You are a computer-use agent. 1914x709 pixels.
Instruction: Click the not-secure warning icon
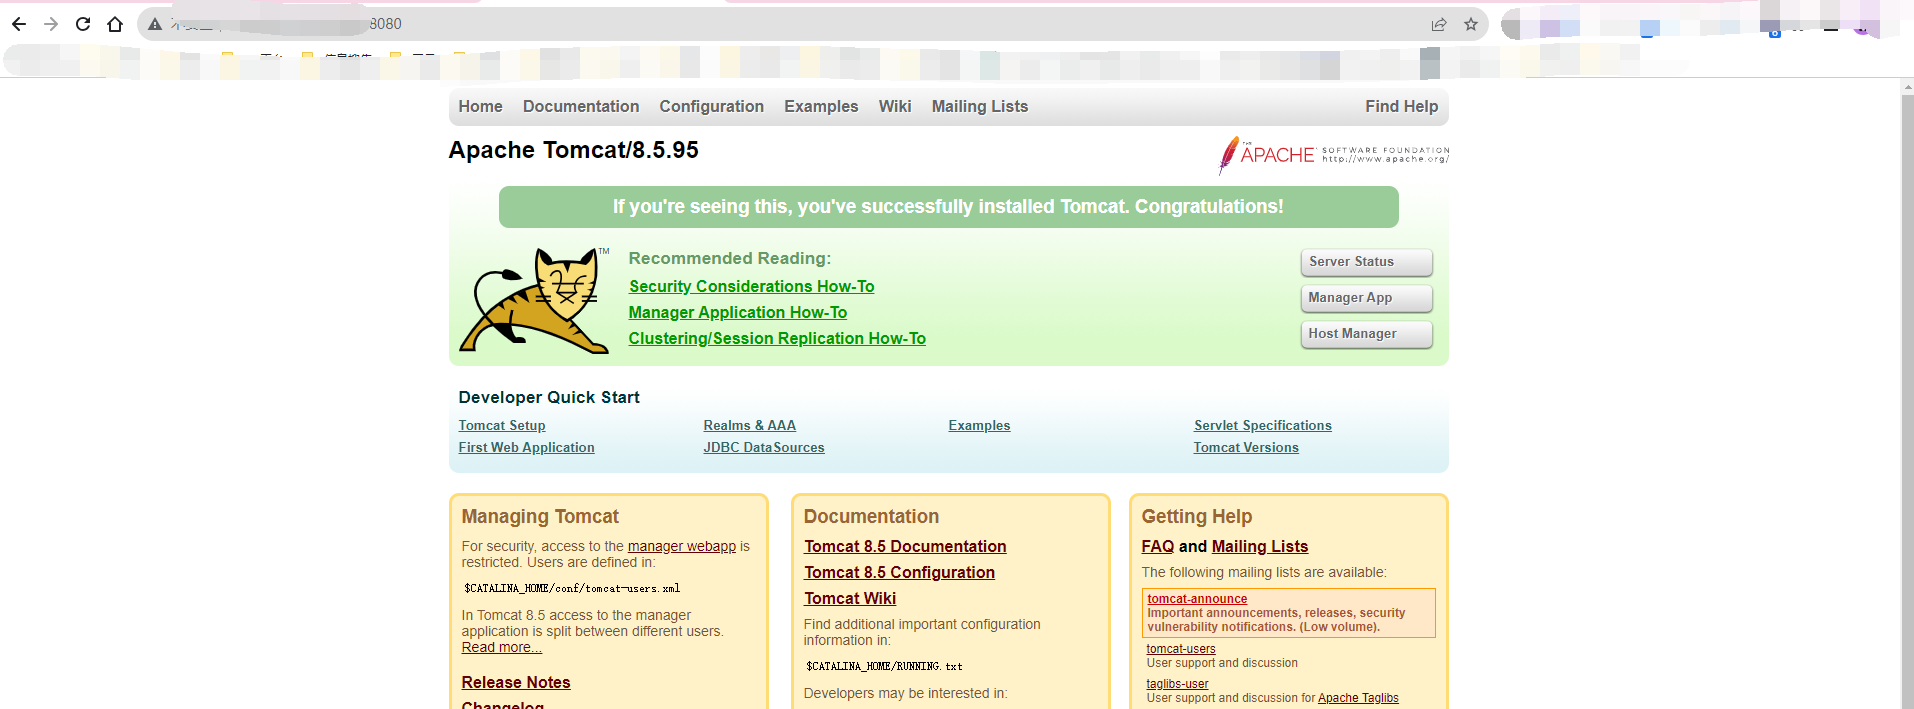point(155,24)
